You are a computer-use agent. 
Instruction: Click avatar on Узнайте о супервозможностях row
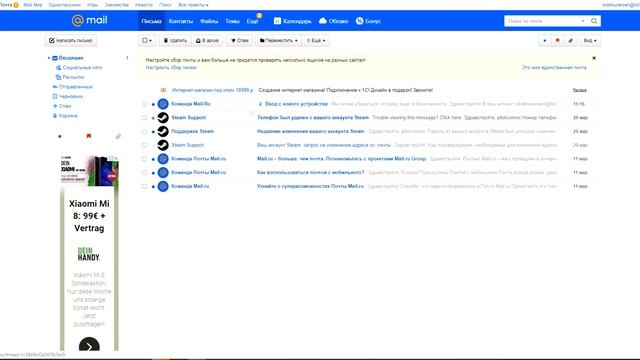[163, 186]
